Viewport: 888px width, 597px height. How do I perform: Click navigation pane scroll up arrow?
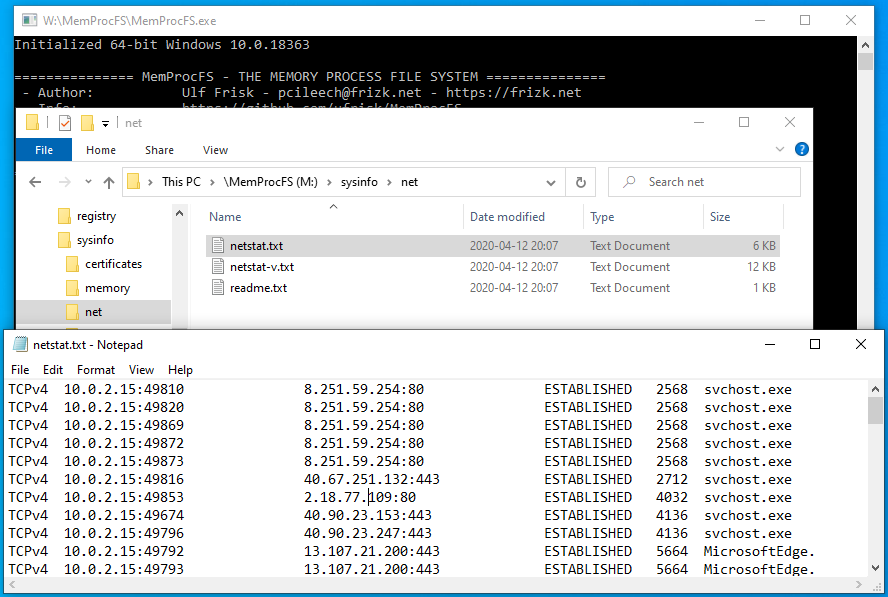tap(180, 214)
